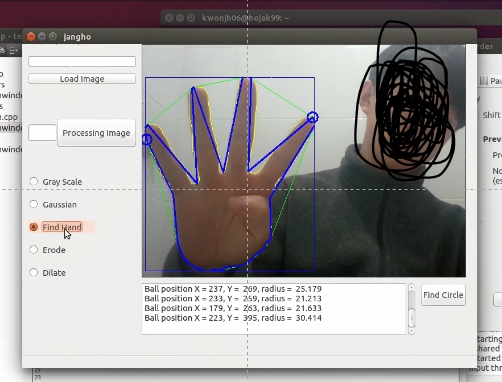Click the log line with radius 25.179

click(x=233, y=289)
